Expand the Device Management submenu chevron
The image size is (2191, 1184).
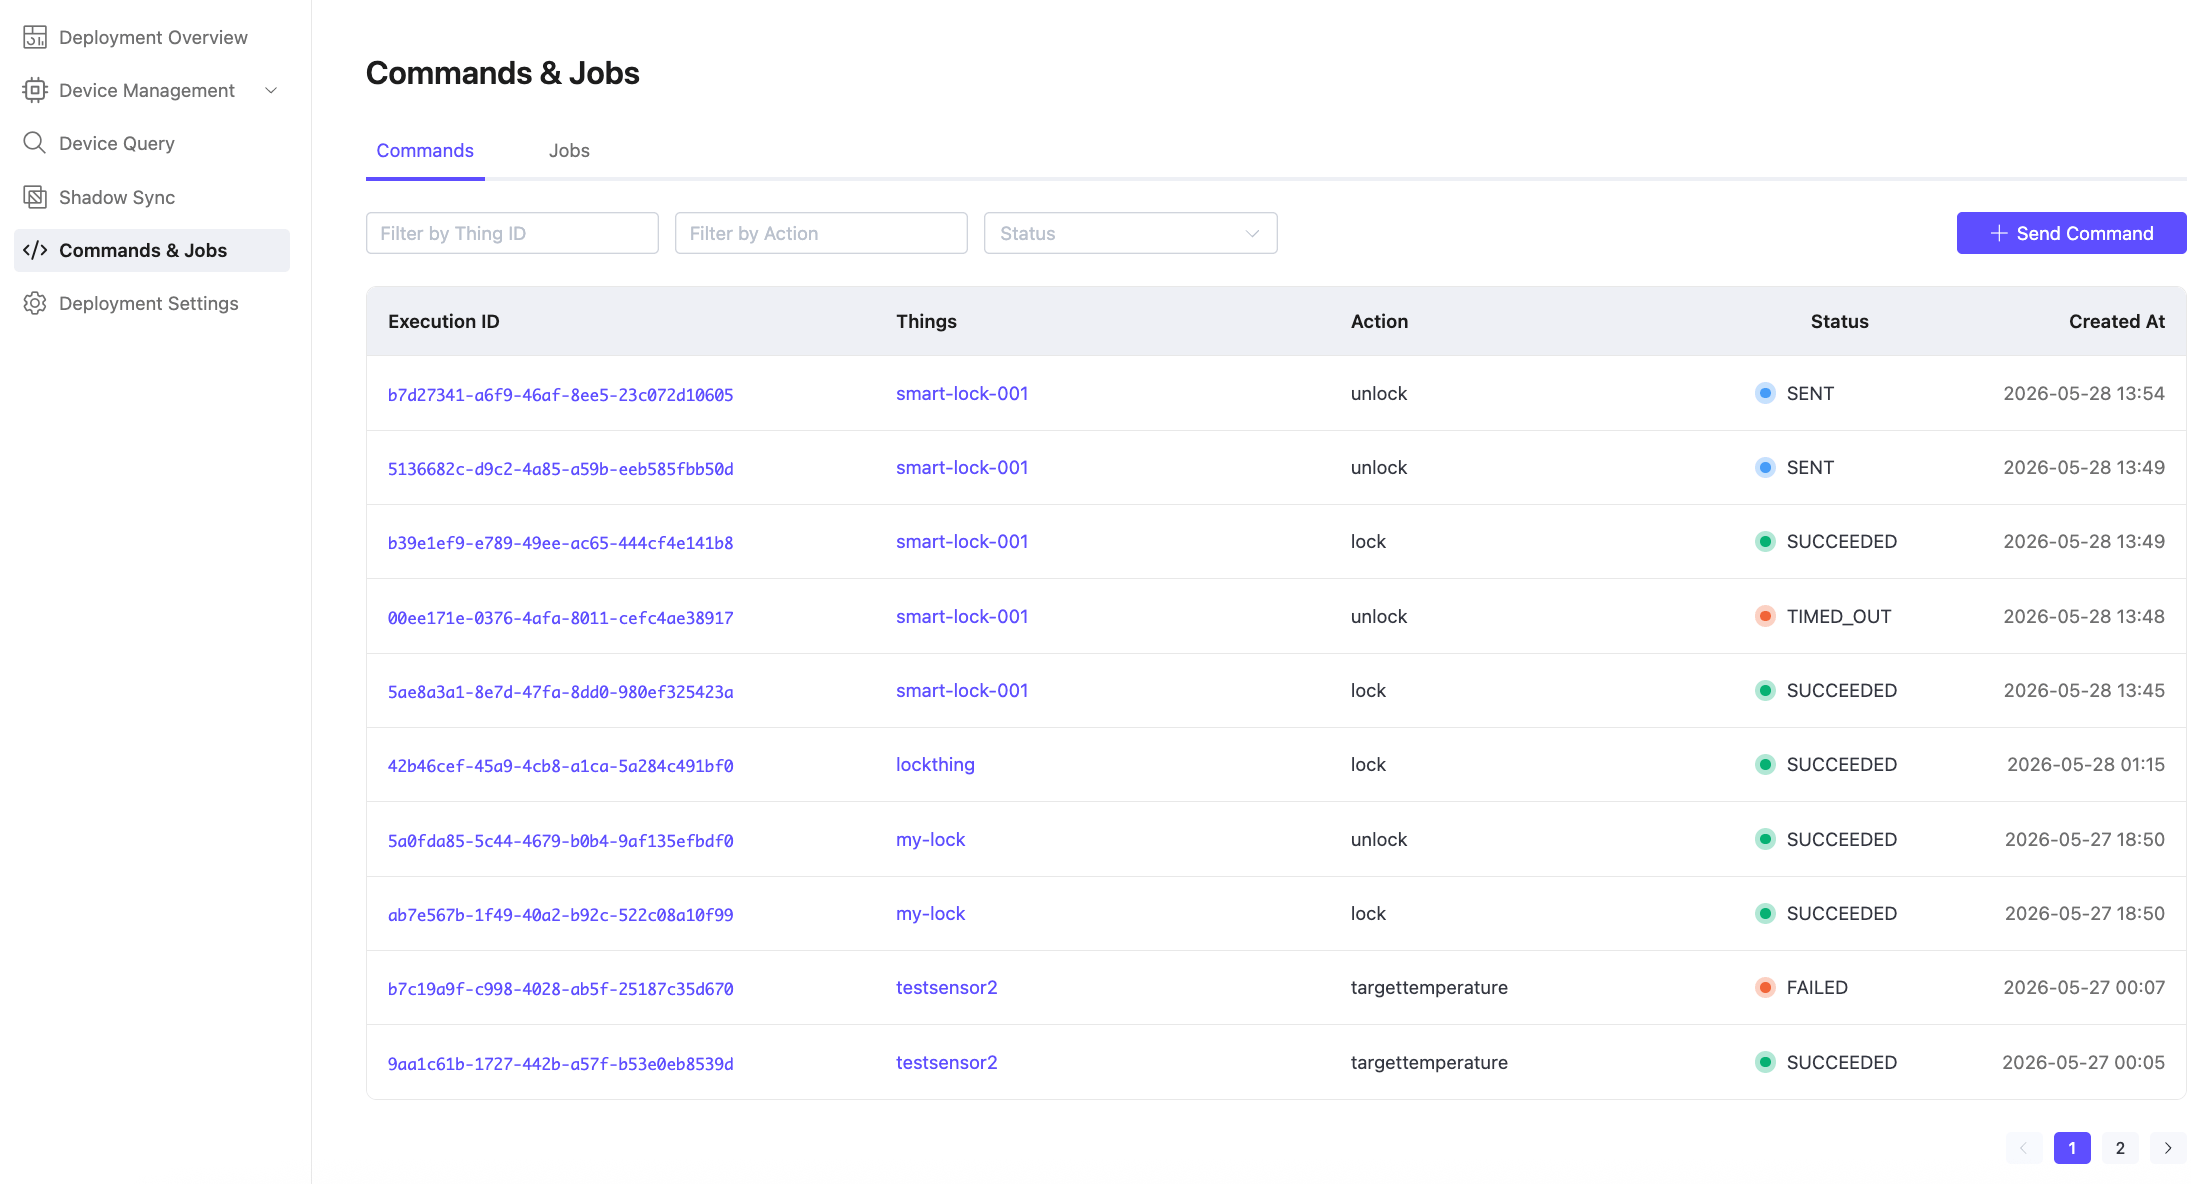point(271,90)
